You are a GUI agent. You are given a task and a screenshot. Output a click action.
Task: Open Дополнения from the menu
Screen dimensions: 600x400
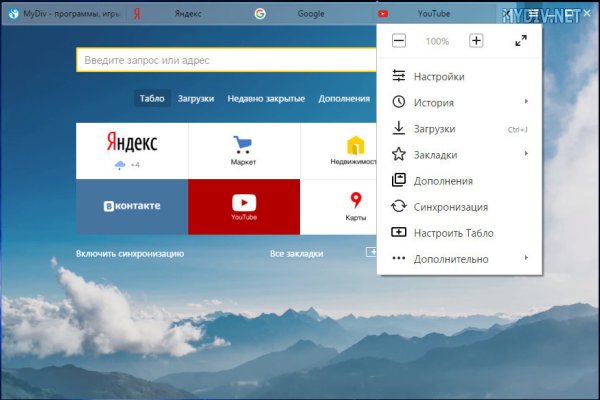[441, 181]
